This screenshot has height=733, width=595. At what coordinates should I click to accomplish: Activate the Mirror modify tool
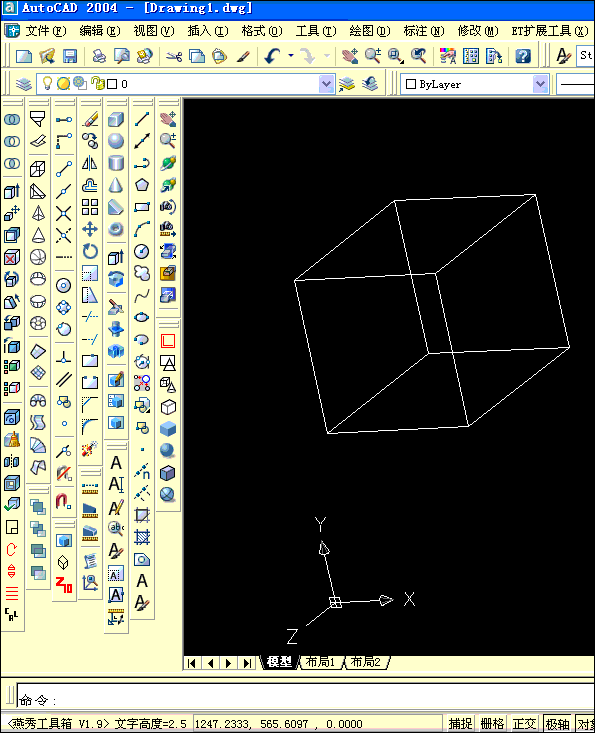coord(90,163)
